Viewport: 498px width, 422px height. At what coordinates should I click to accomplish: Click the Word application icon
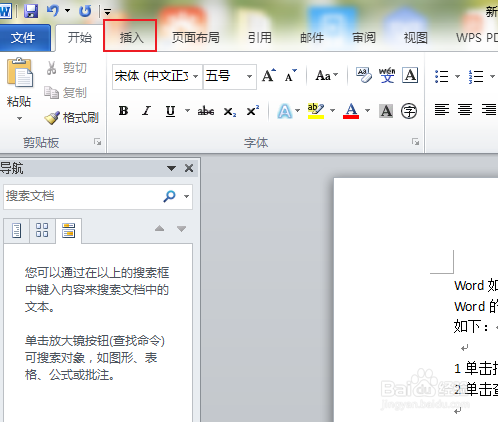[5, 11]
